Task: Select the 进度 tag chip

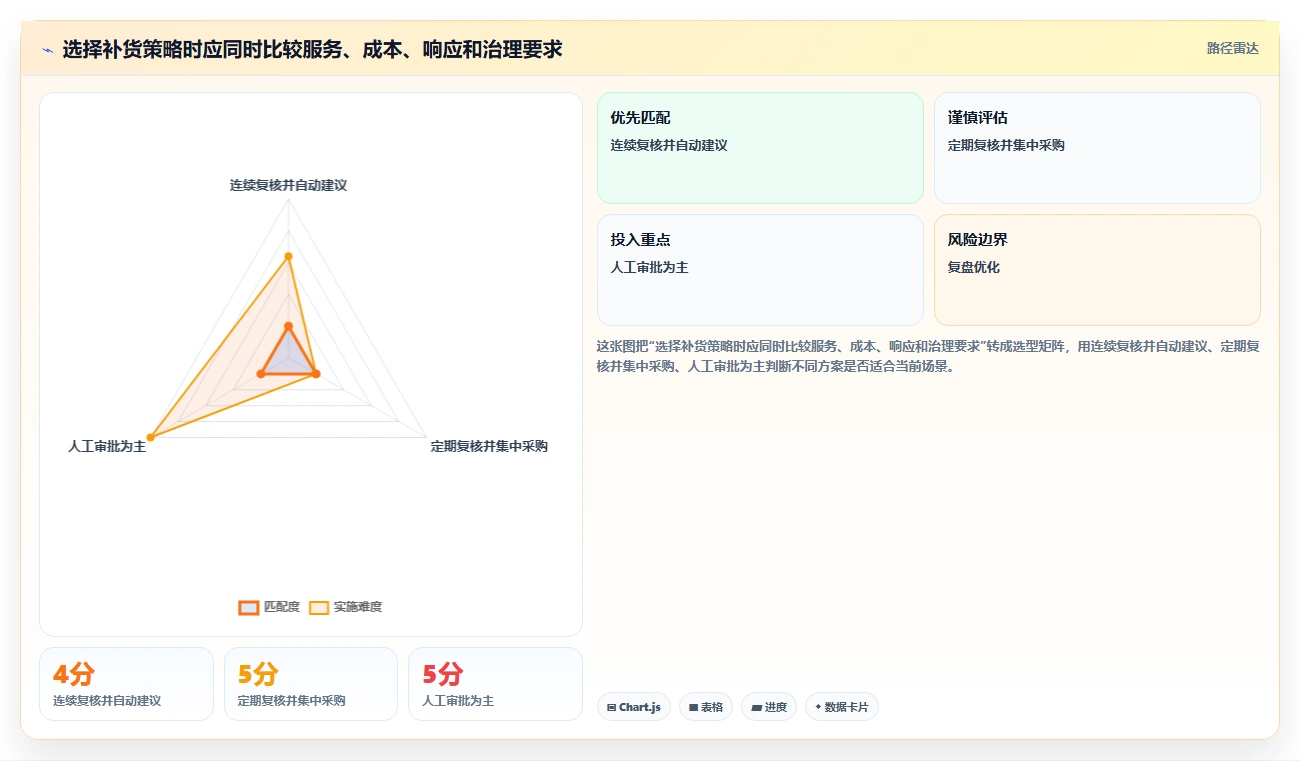Action: click(x=769, y=707)
